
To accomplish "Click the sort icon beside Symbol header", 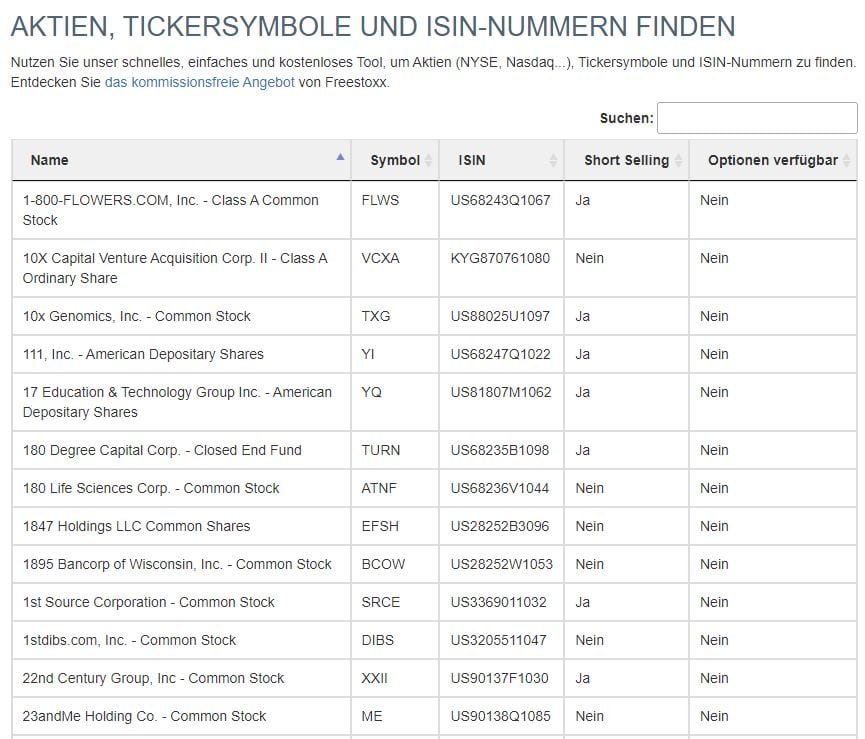I will [428, 160].
